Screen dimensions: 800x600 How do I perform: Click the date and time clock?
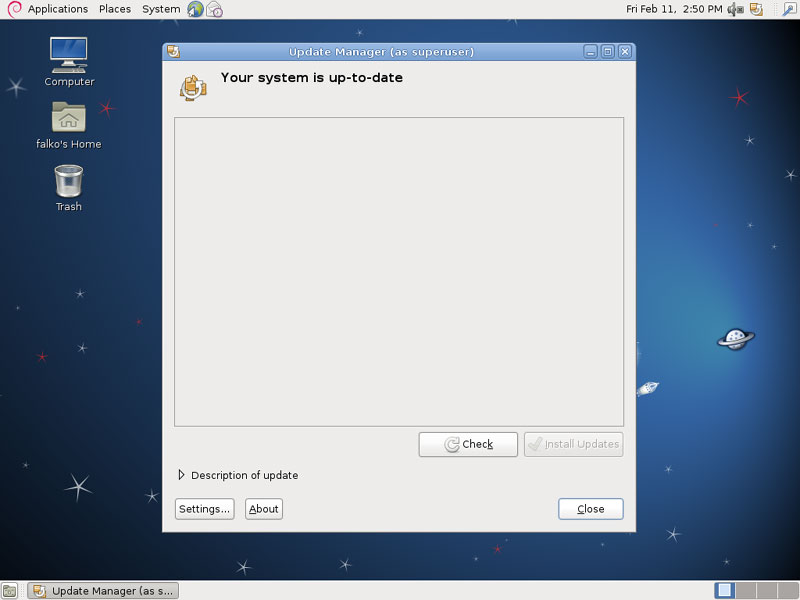[x=673, y=9]
